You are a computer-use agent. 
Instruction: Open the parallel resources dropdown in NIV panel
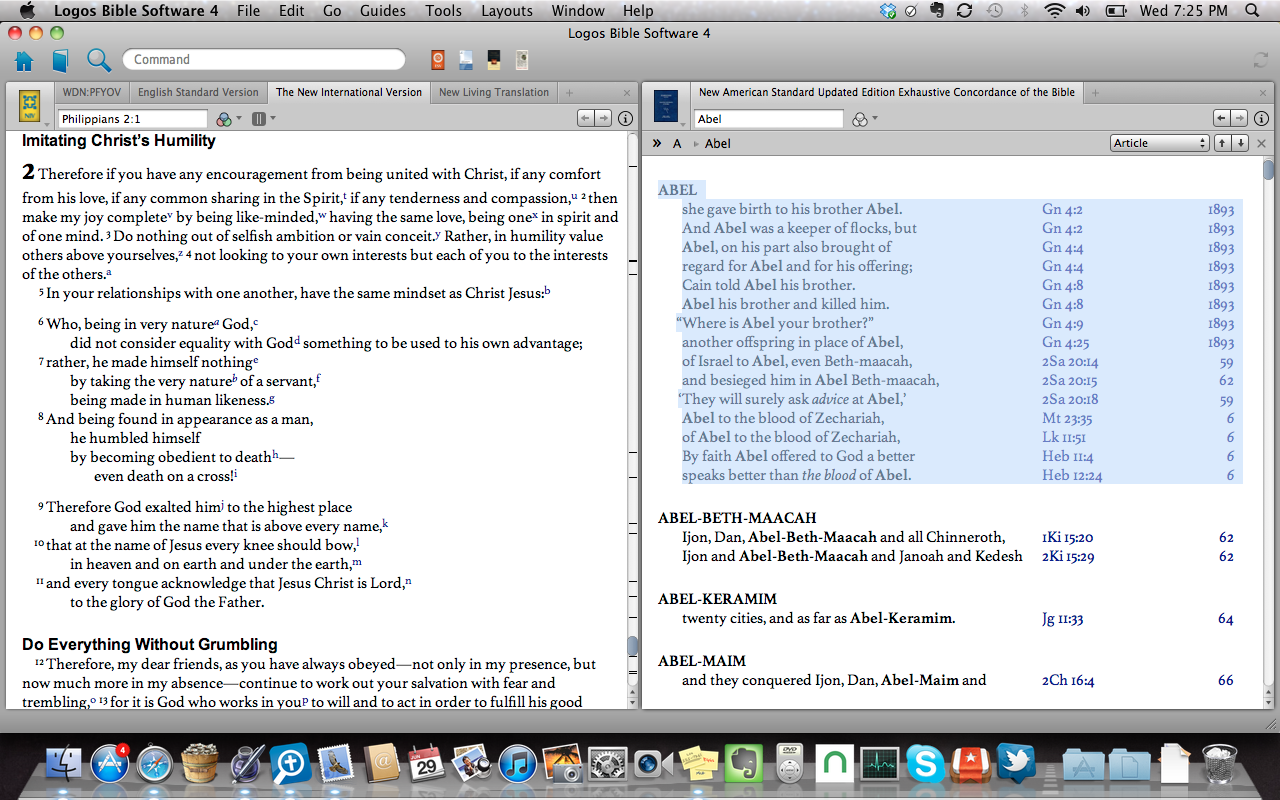coord(264,119)
